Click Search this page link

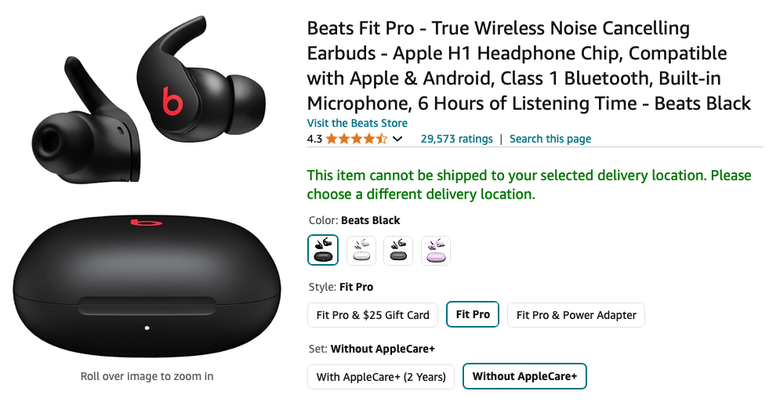550,139
